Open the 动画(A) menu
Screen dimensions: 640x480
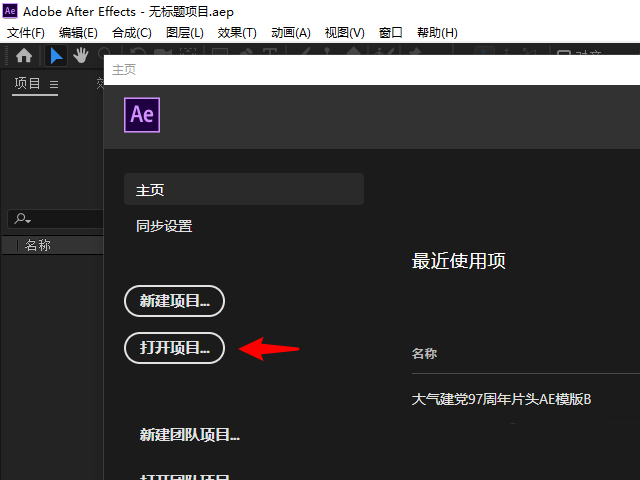click(291, 33)
